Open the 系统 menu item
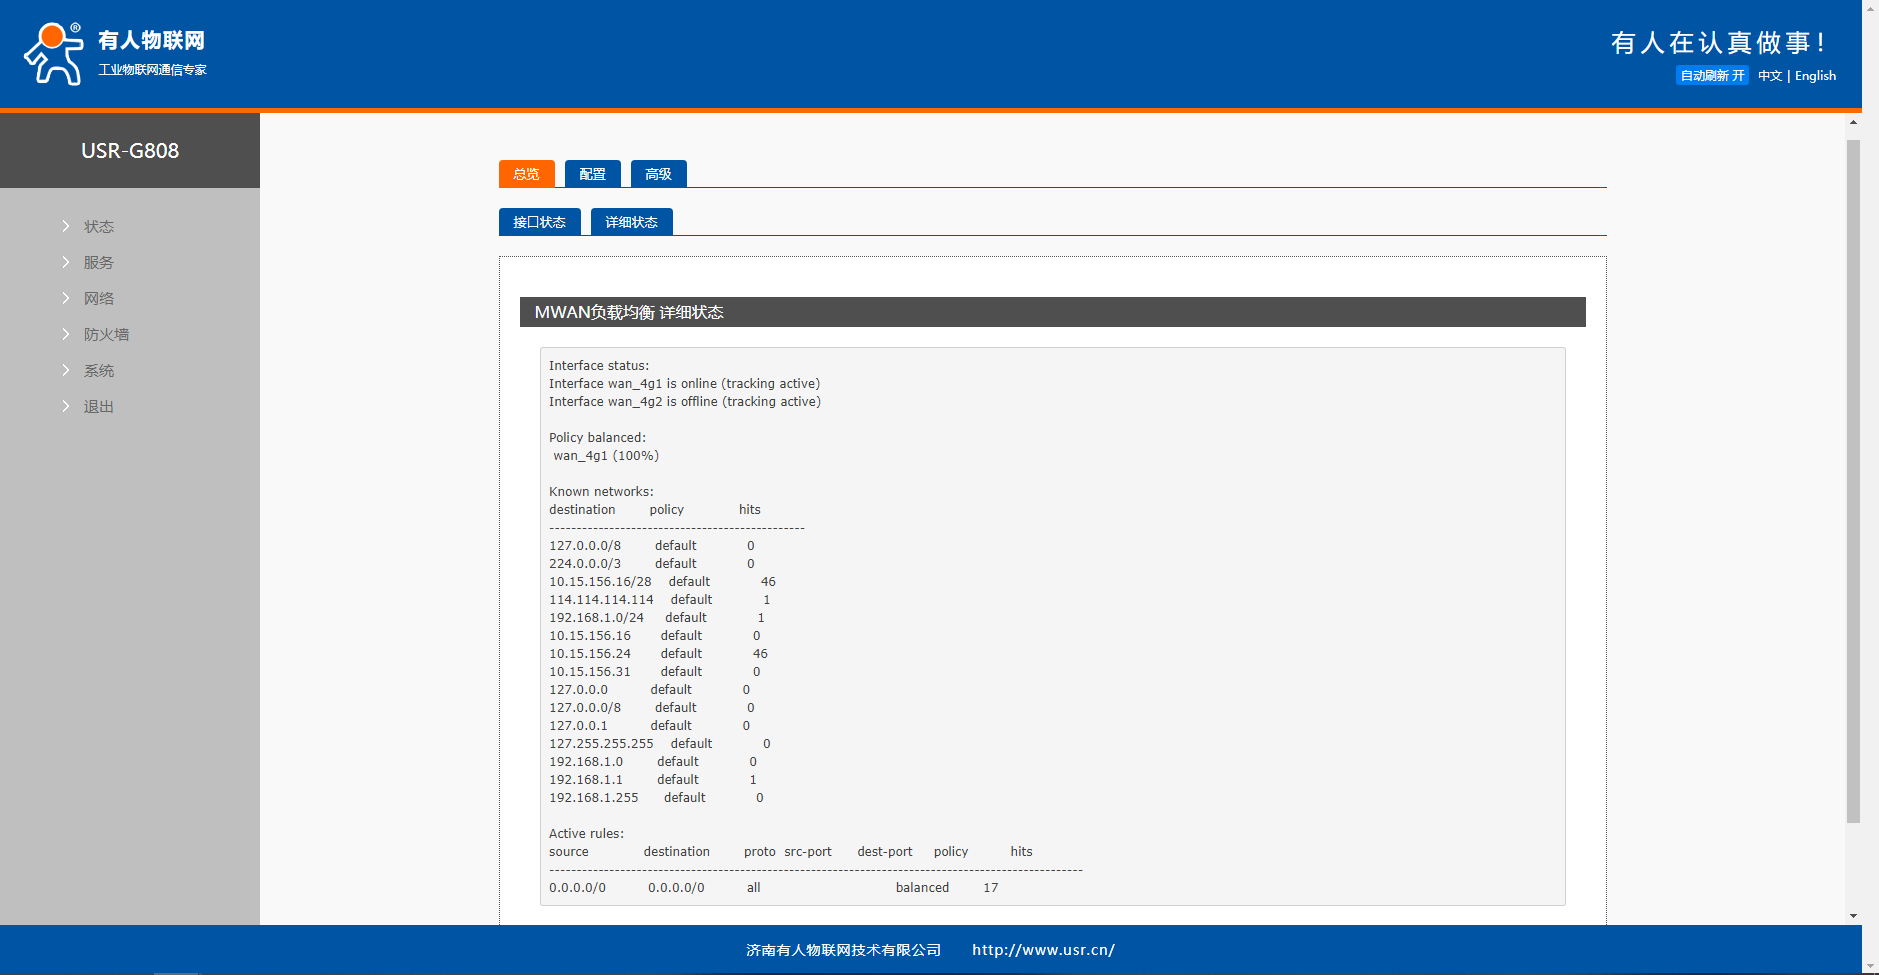Screen dimensions: 1879x975 (99, 371)
